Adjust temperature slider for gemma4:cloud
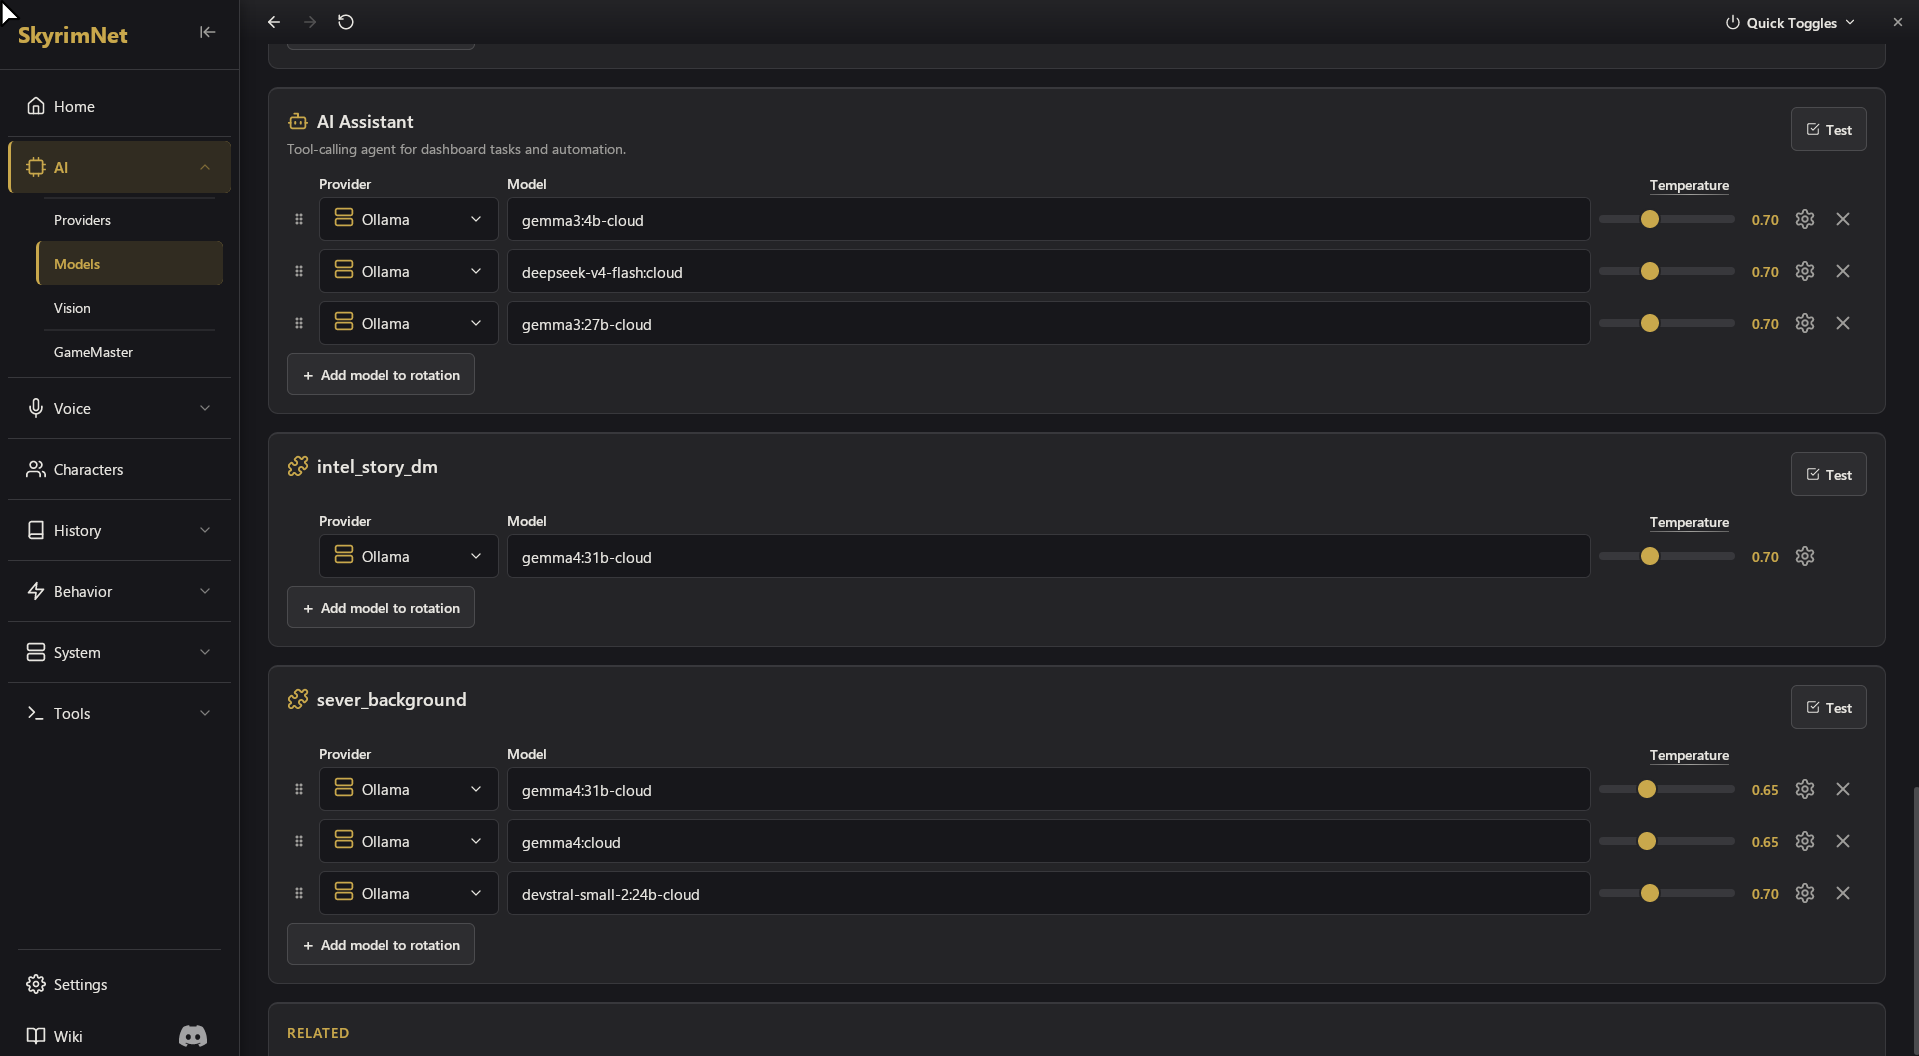This screenshot has width=1919, height=1056. [x=1666, y=841]
